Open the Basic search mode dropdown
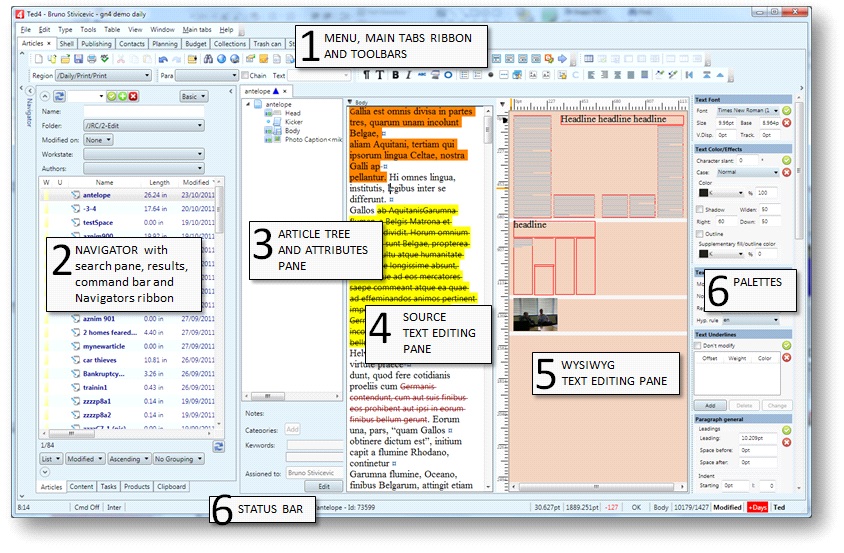844x553 pixels. click(194, 96)
